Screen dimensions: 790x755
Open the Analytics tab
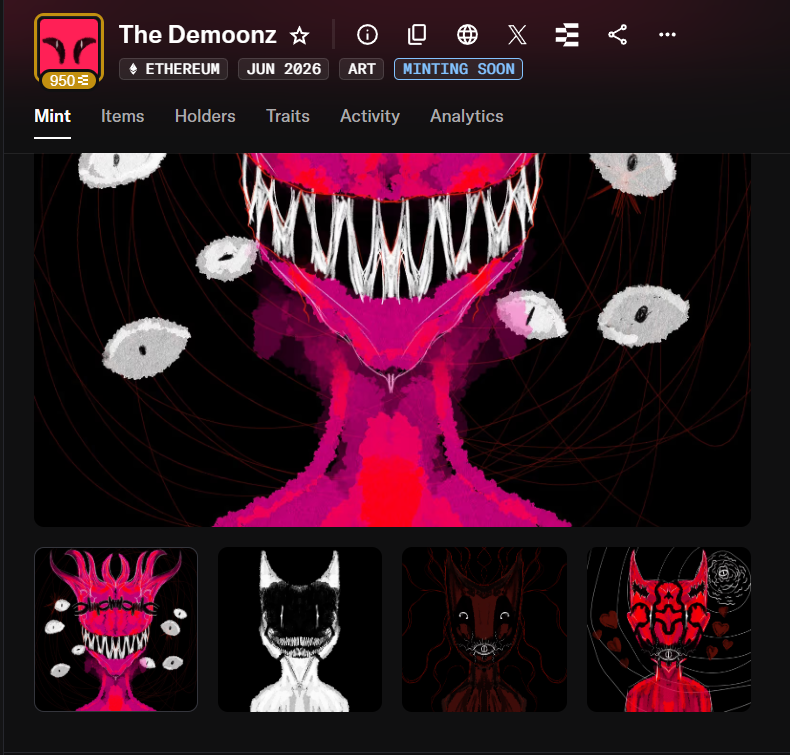point(467,116)
